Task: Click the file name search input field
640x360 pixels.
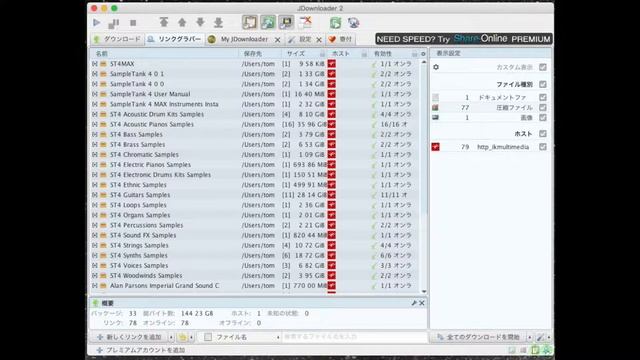Action: (354, 337)
